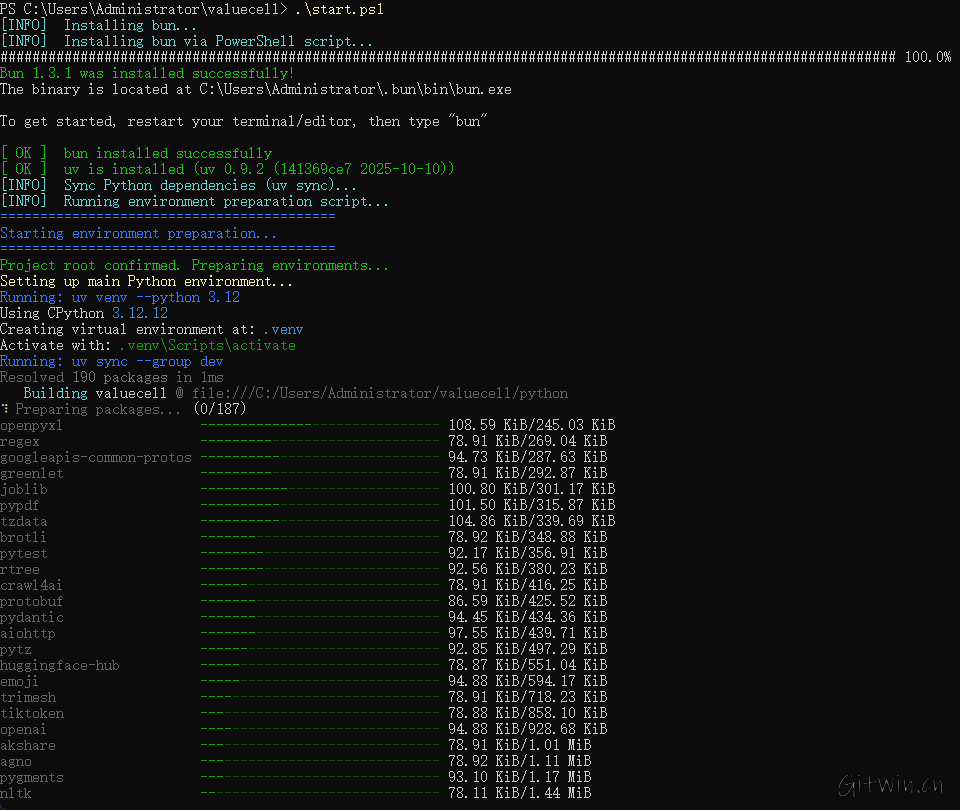The image size is (960, 810).
Task: Click the .venv\Scripts\activate path
Action: tap(221, 346)
